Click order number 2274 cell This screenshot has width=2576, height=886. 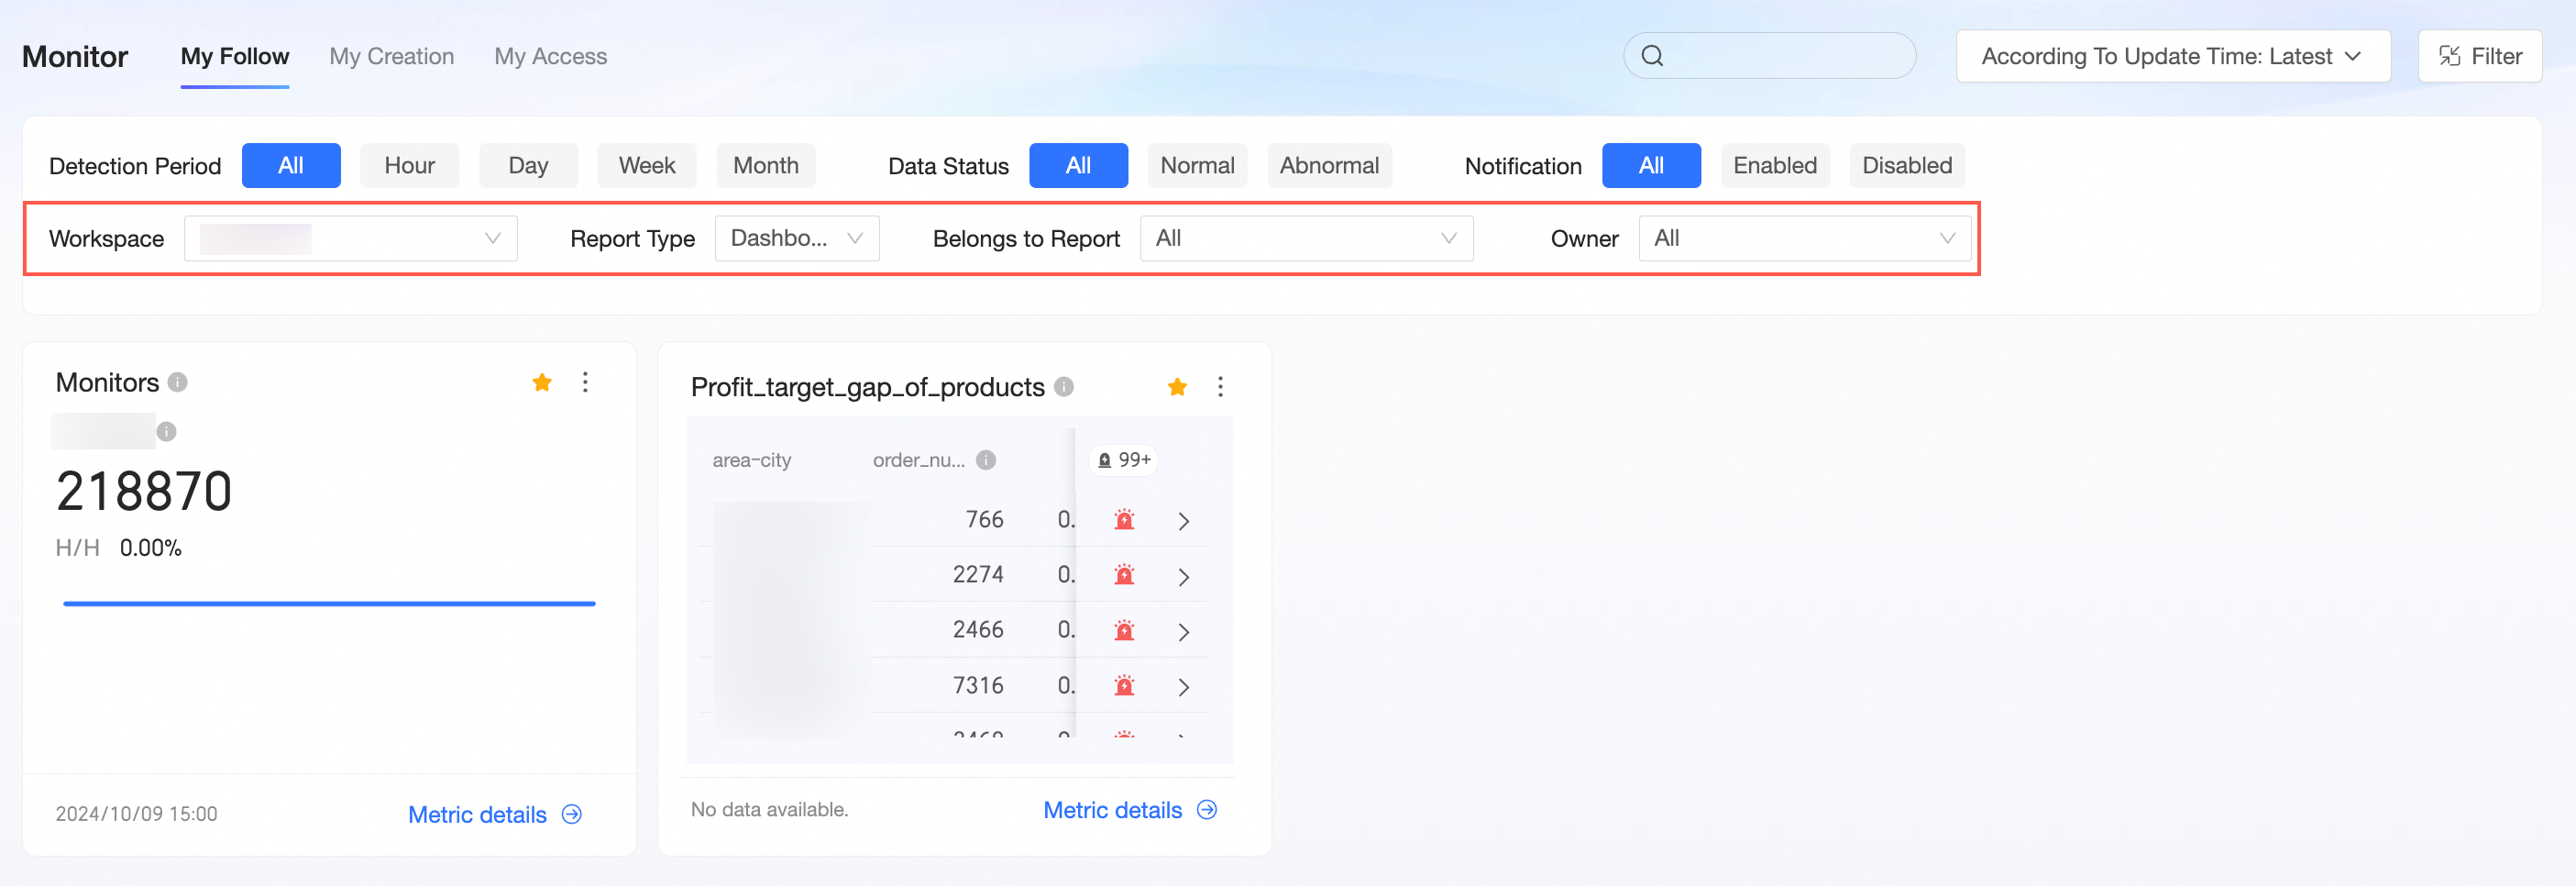(x=977, y=574)
